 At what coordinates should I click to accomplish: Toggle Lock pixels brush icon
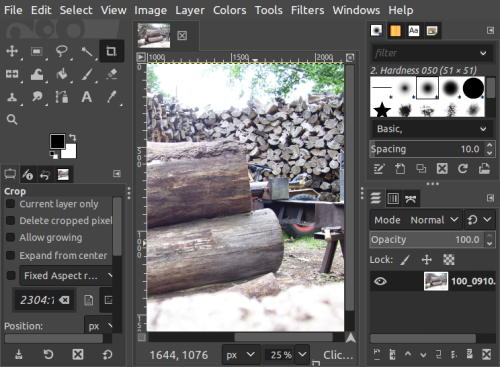(405, 260)
